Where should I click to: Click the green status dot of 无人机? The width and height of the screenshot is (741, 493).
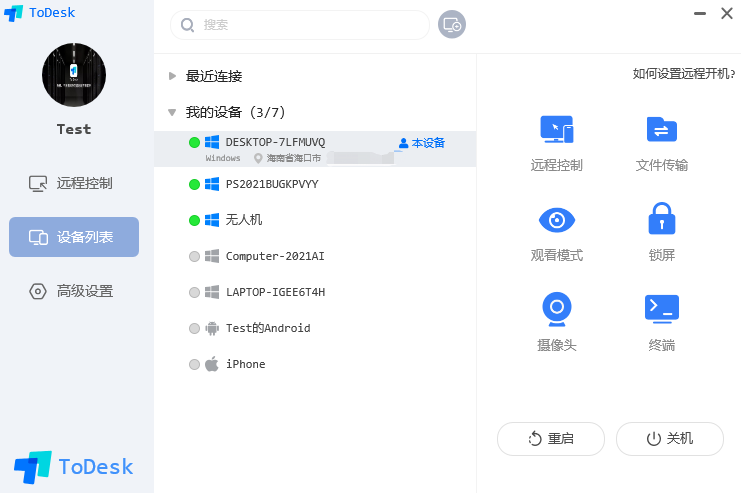[x=194, y=220]
